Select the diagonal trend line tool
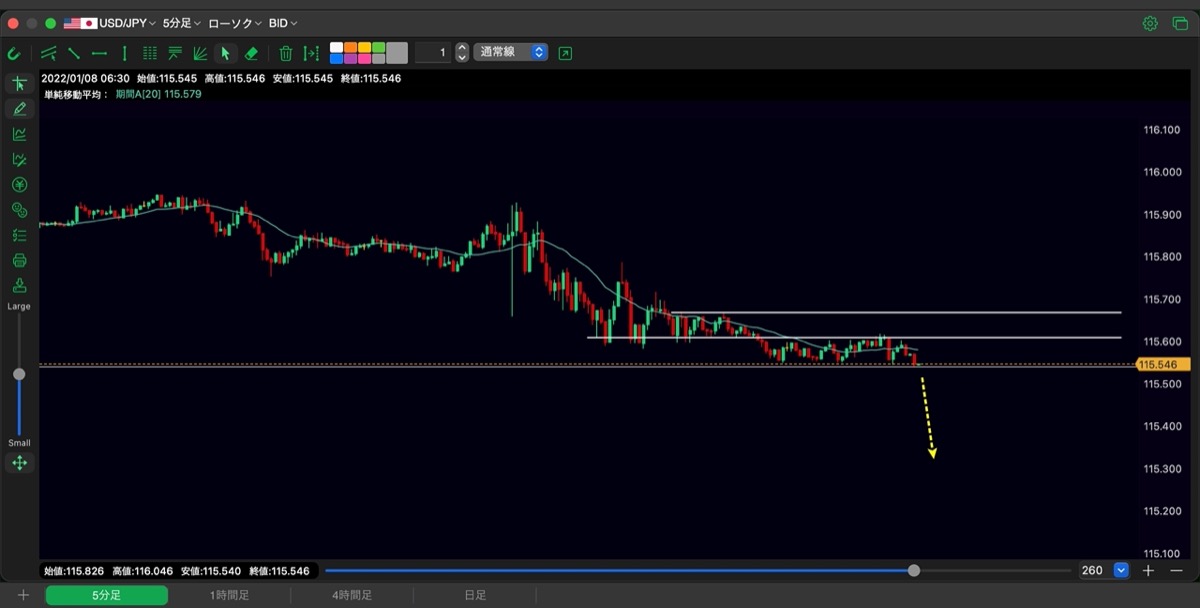This screenshot has width=1200, height=608. tap(74, 53)
